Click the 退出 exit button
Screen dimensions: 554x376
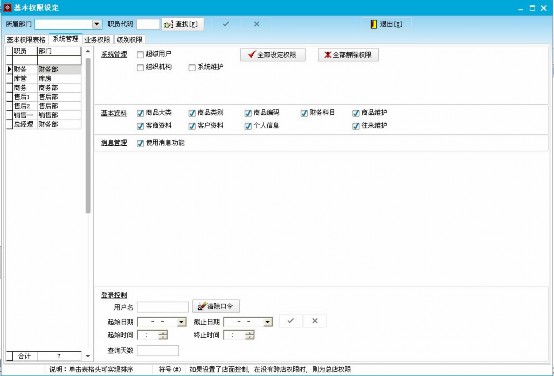pyautogui.click(x=386, y=24)
